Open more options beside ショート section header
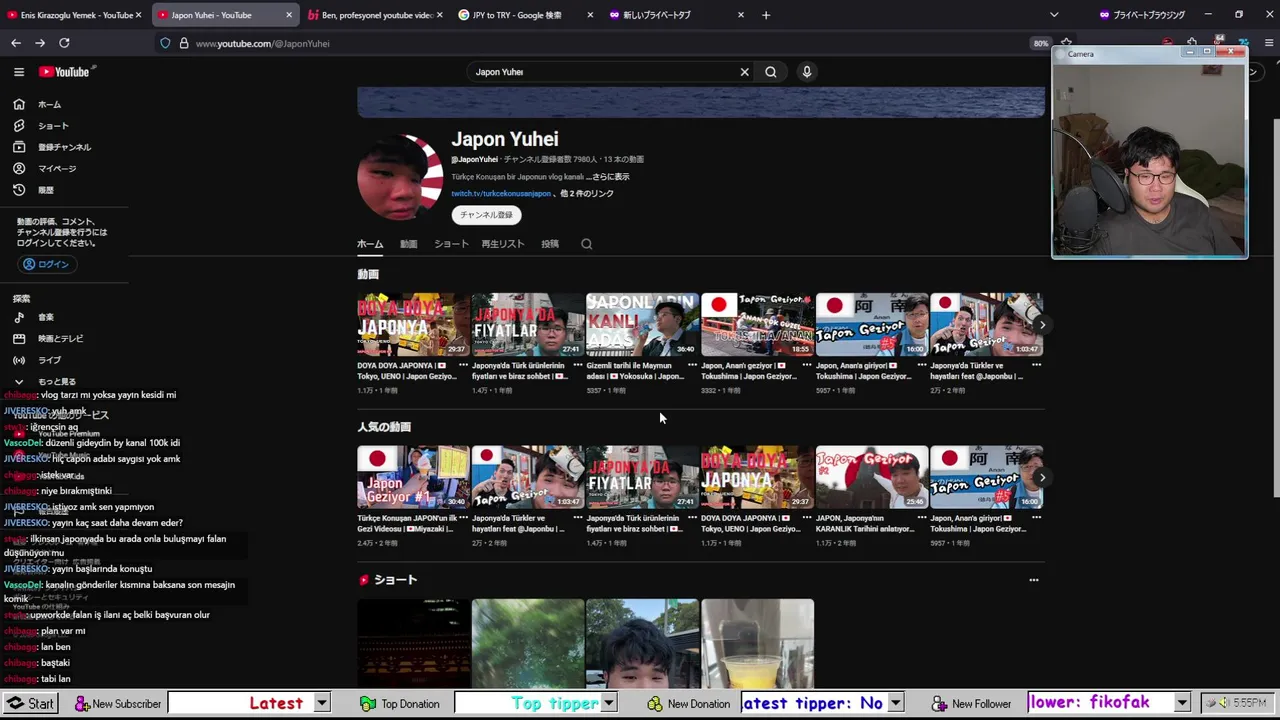 point(1034,580)
